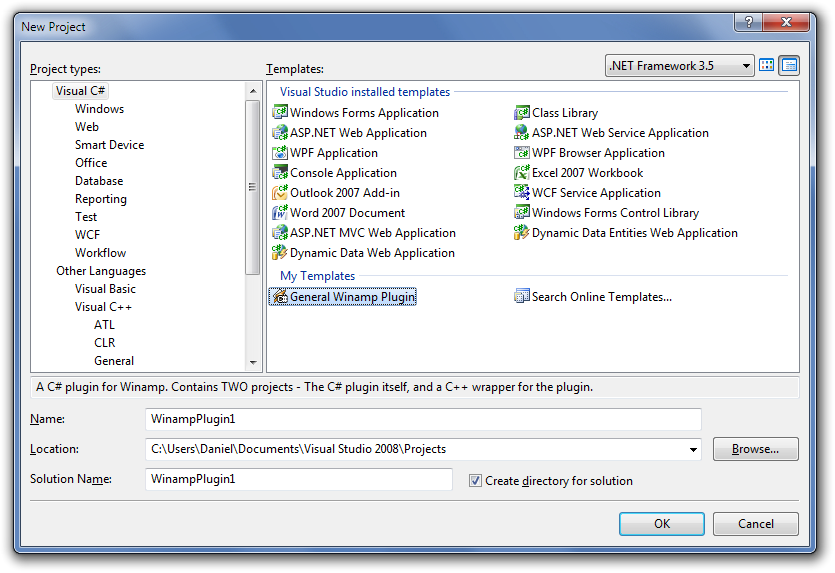Select ASP.NET MVC Web Application icon
Image resolution: width=835 pixels, height=573 pixels.
pos(280,233)
